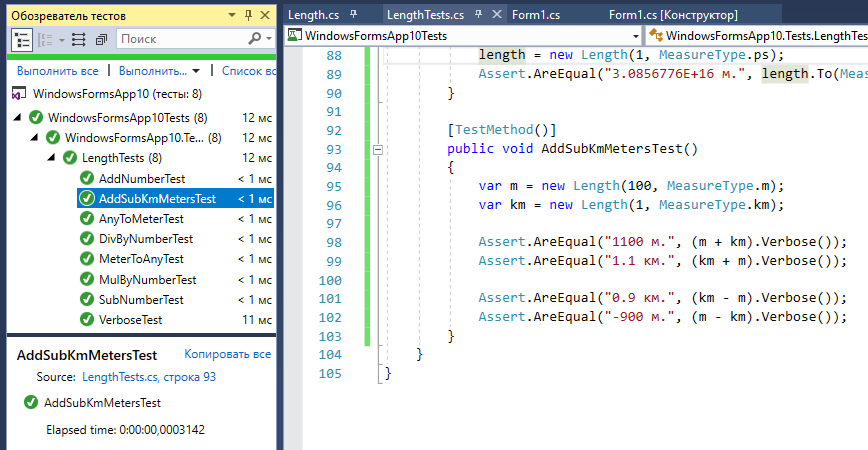Viewport: 868px width, 450px height.
Task: Select VerboseTest in the test list
Action: [x=130, y=319]
